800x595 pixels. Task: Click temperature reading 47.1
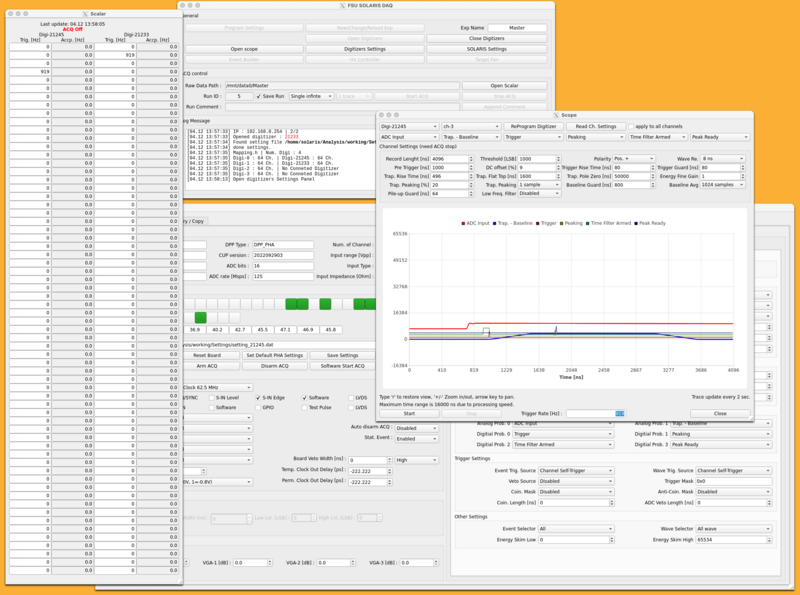(x=285, y=330)
